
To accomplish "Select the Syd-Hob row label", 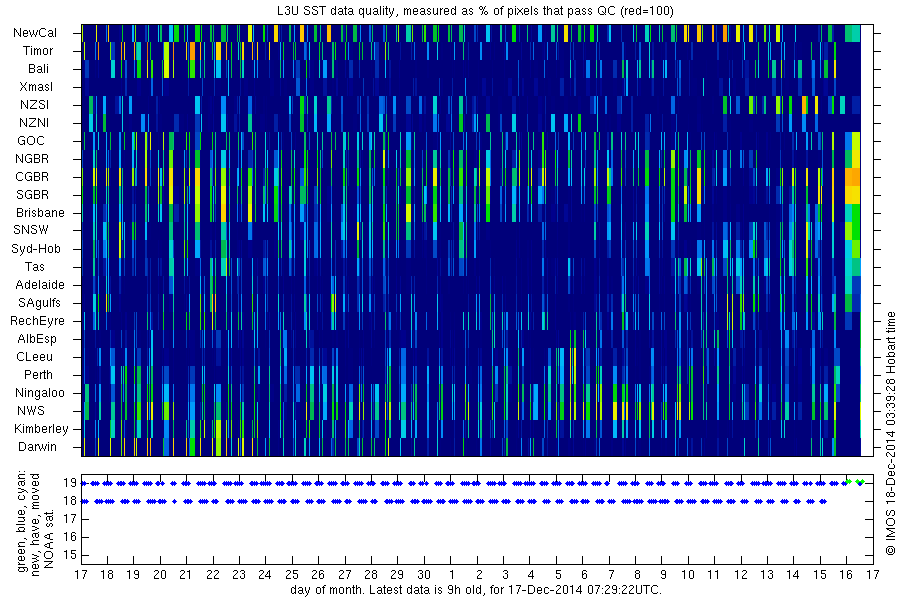I will coord(36,249).
